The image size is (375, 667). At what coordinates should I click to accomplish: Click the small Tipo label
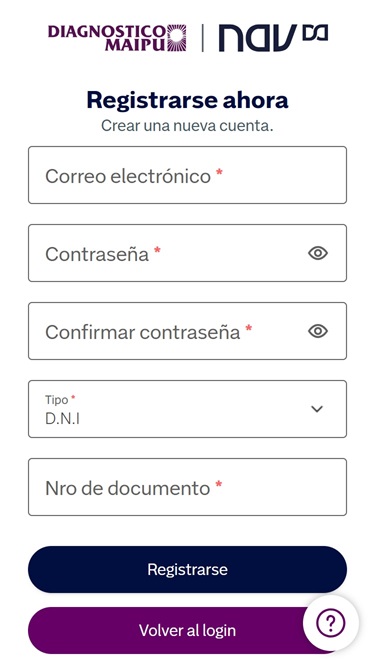click(x=57, y=400)
